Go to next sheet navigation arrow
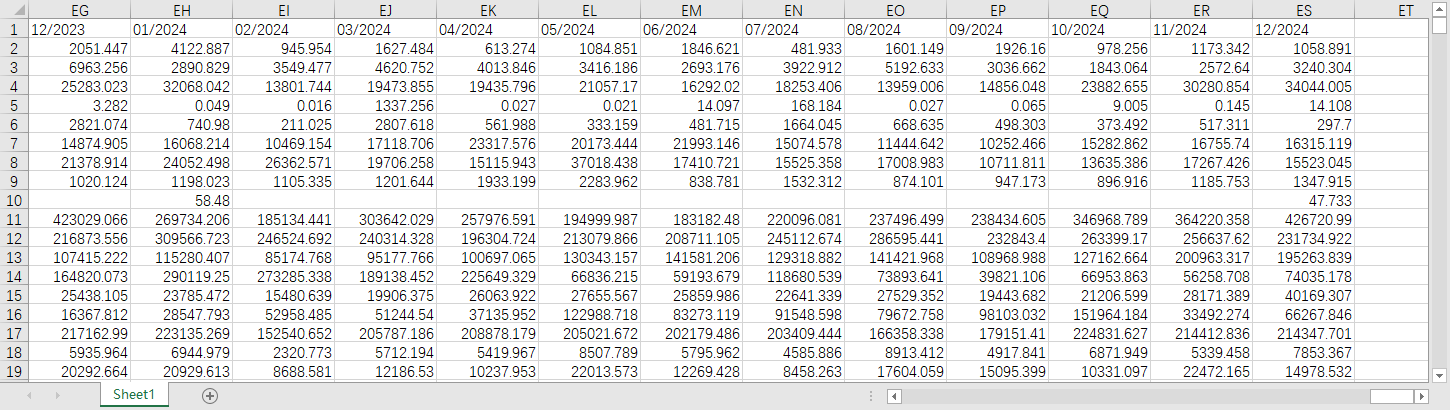Viewport: 1450px width, 410px height. tap(59, 396)
